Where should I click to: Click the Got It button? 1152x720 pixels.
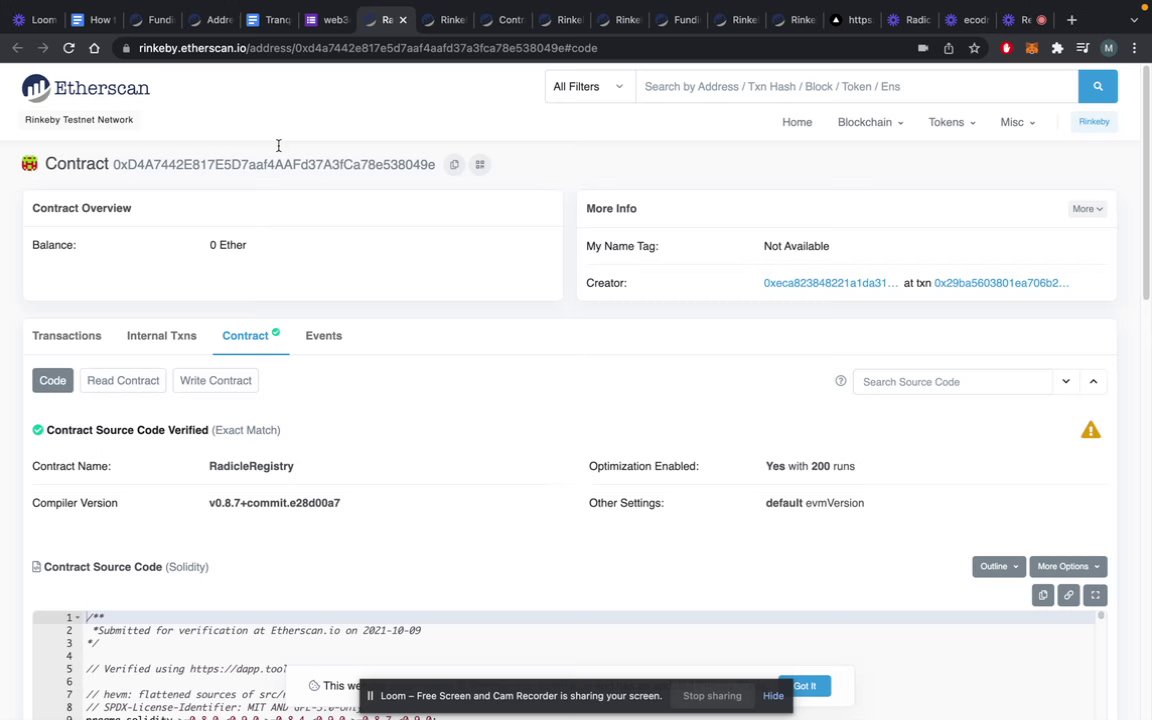(804, 685)
